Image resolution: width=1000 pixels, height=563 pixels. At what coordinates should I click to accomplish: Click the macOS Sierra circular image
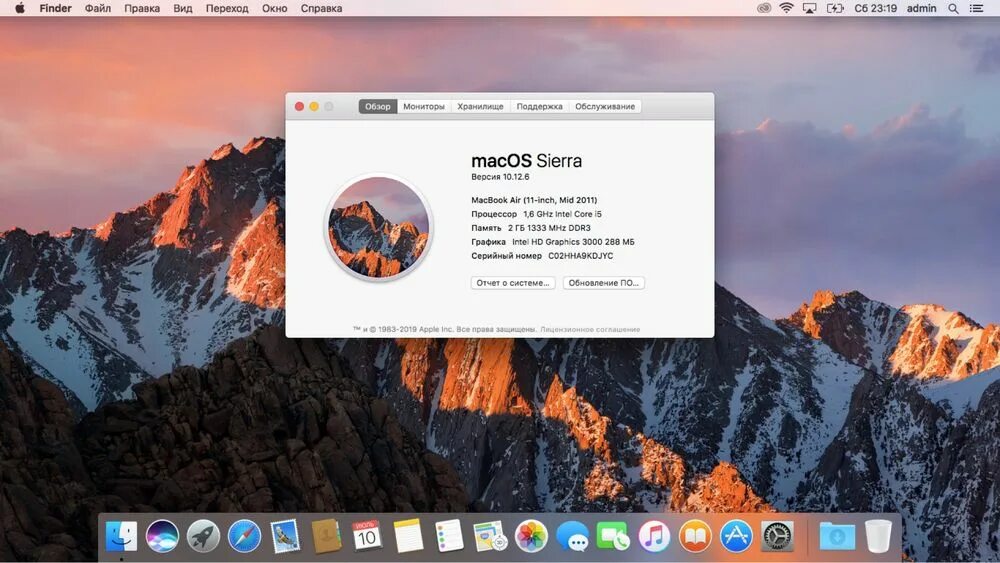point(378,228)
